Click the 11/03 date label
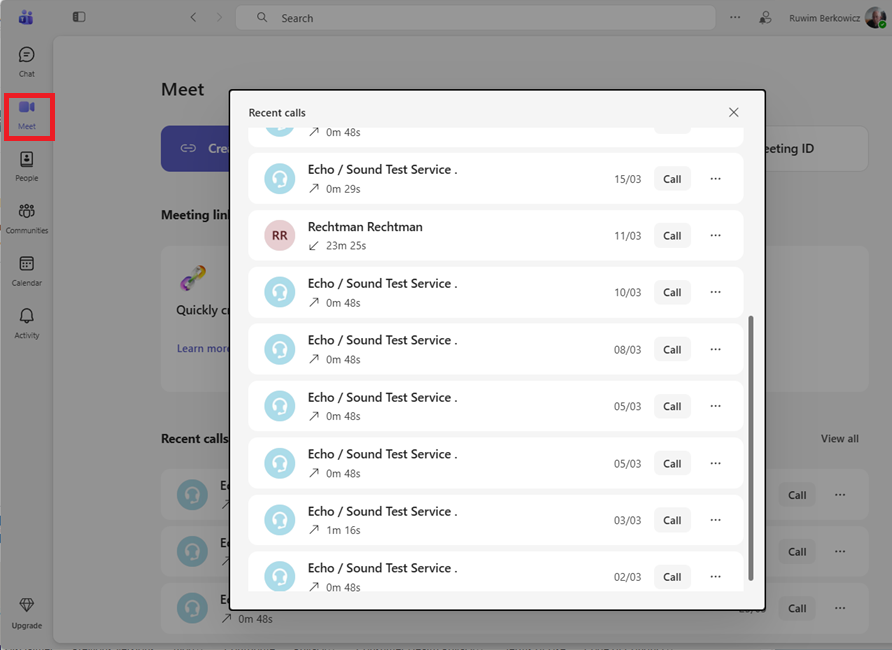Image resolution: width=892 pixels, height=650 pixels. click(x=627, y=236)
